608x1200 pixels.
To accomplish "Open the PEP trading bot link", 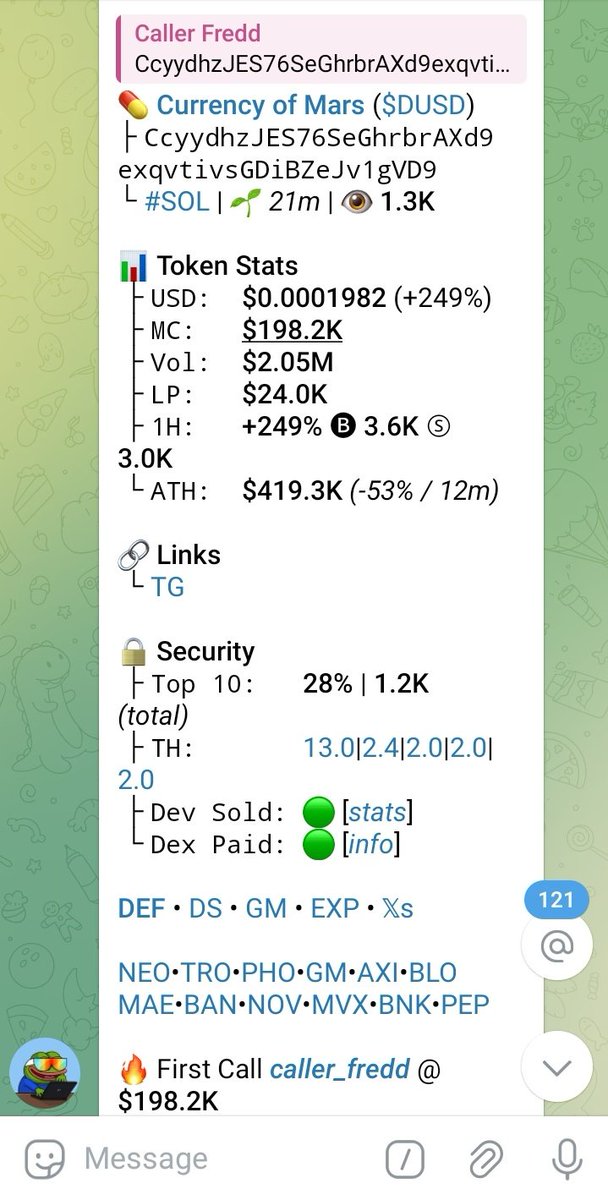I will 464,1004.
